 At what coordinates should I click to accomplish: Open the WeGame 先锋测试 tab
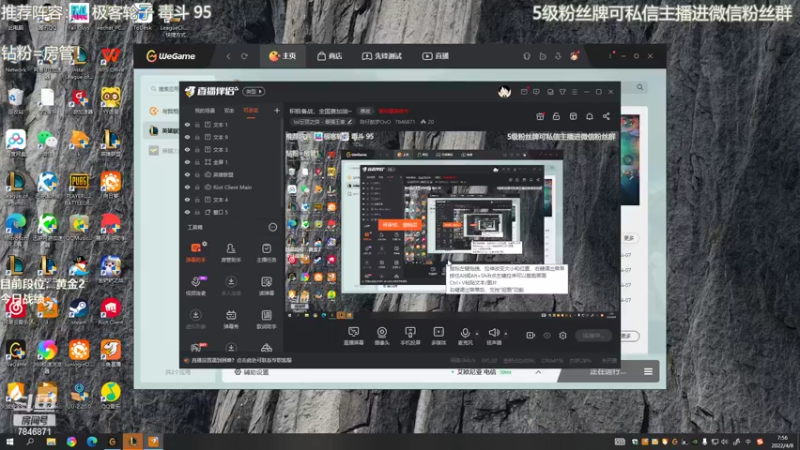coord(382,56)
